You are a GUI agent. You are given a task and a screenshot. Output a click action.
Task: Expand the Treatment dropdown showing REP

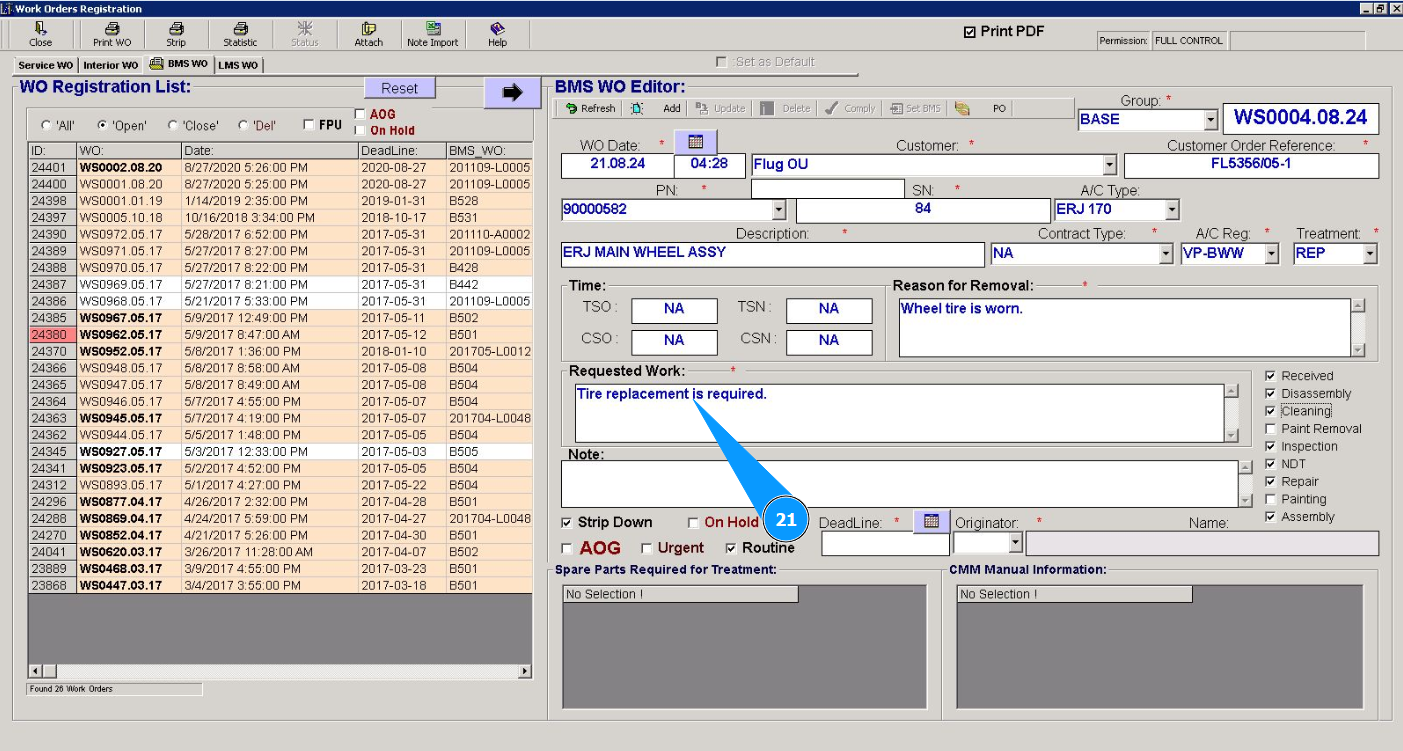[1369, 254]
